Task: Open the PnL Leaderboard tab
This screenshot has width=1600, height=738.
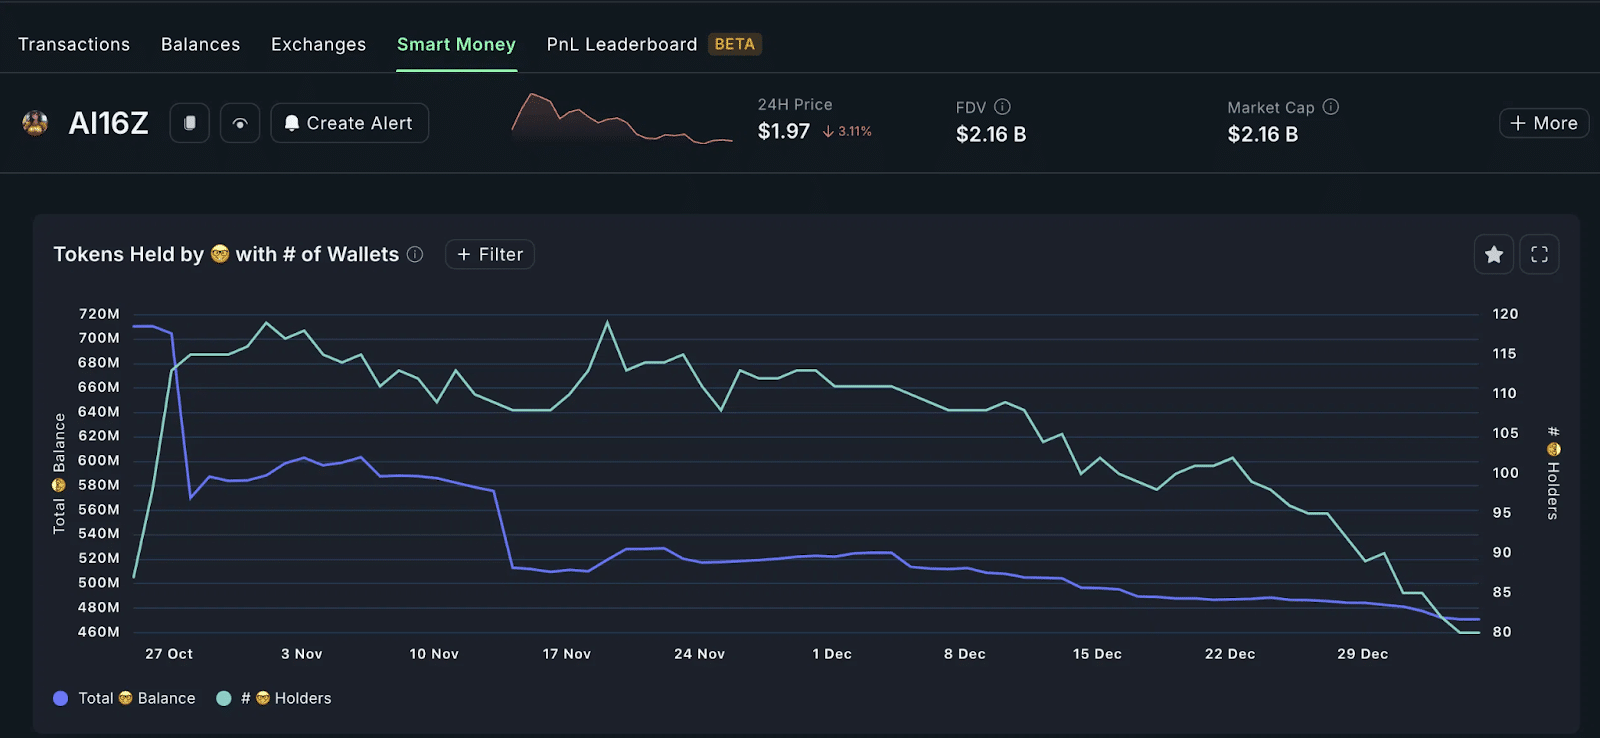Action: (x=622, y=44)
